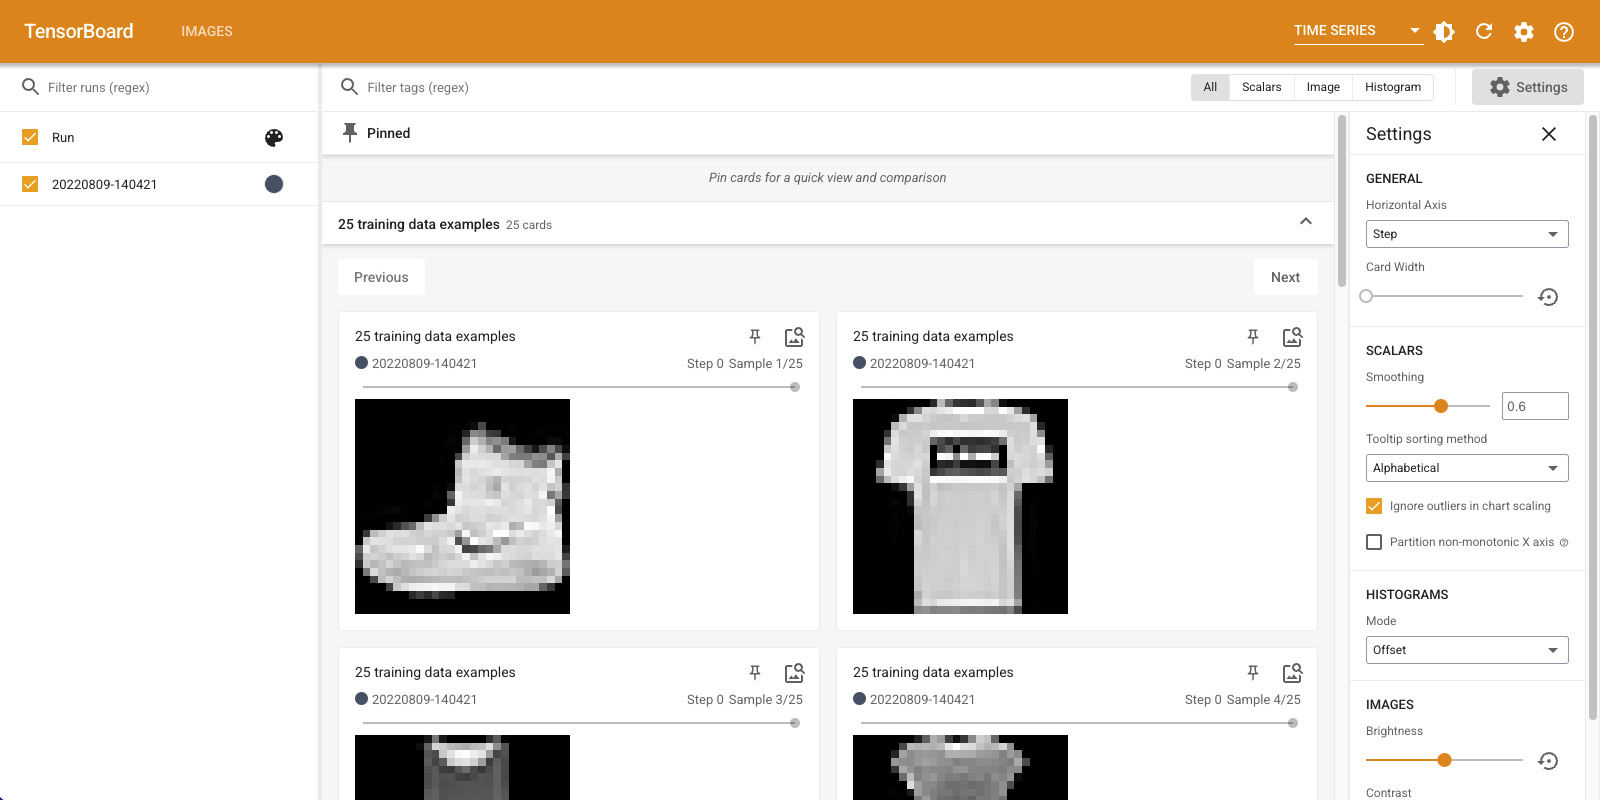Pin the Sample 3/25 card
1600x800 pixels.
click(x=755, y=673)
